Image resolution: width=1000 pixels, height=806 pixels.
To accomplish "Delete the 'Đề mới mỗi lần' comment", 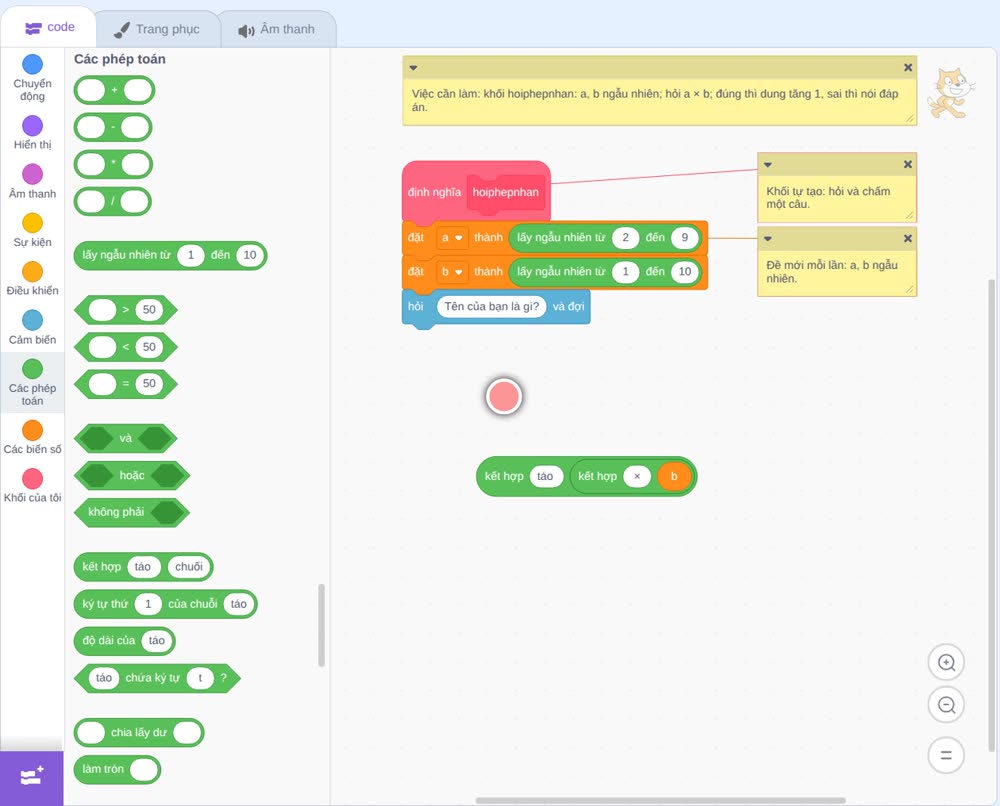I will click(908, 238).
